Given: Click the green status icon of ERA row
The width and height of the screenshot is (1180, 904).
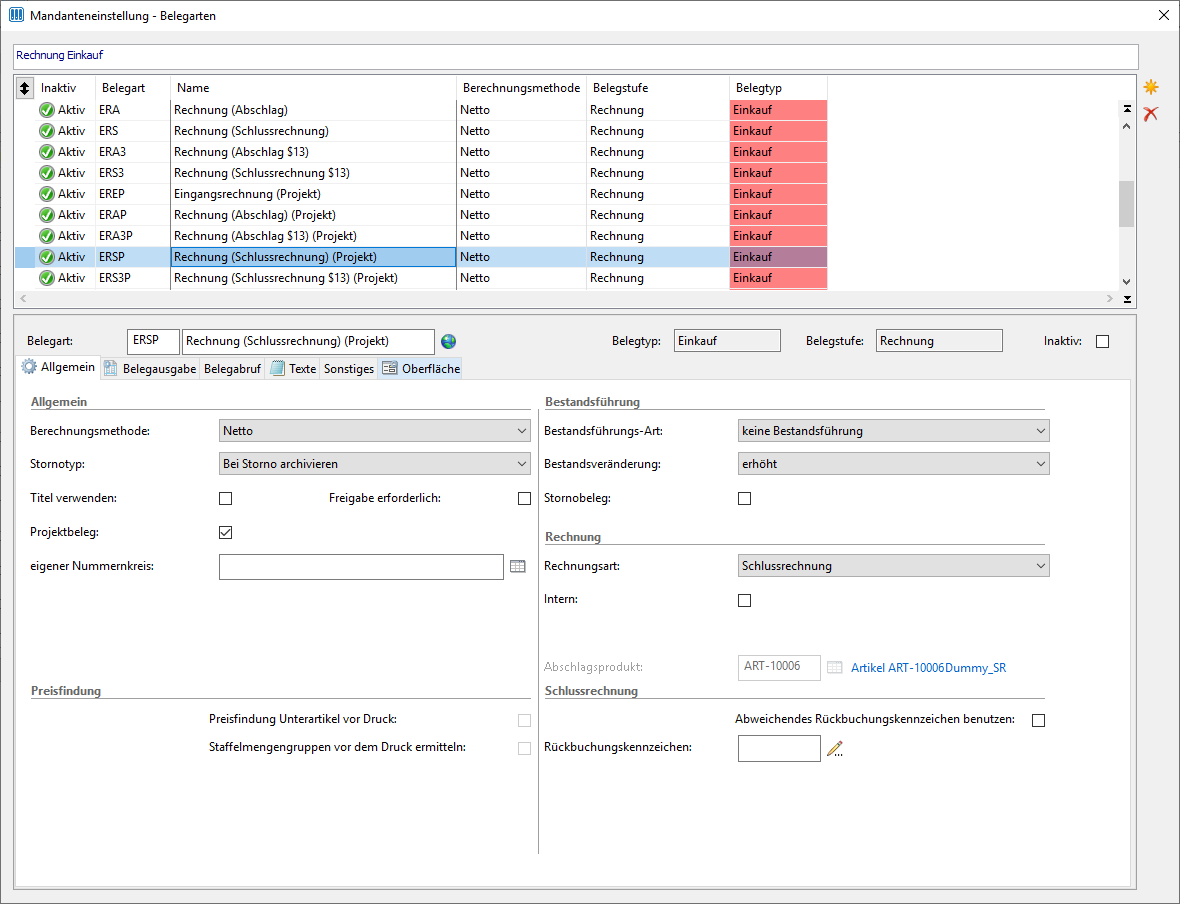Looking at the screenshot, I should (47, 110).
